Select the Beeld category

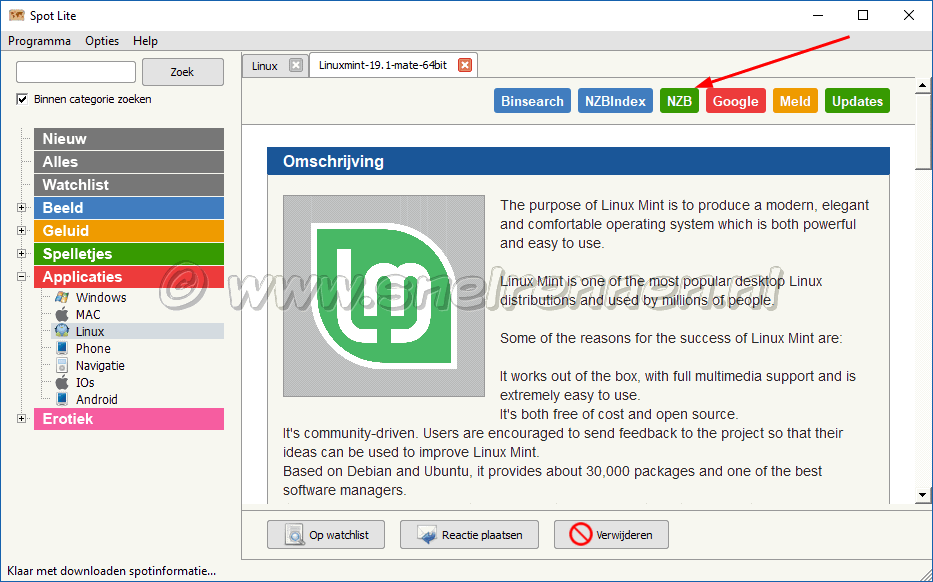coord(129,208)
